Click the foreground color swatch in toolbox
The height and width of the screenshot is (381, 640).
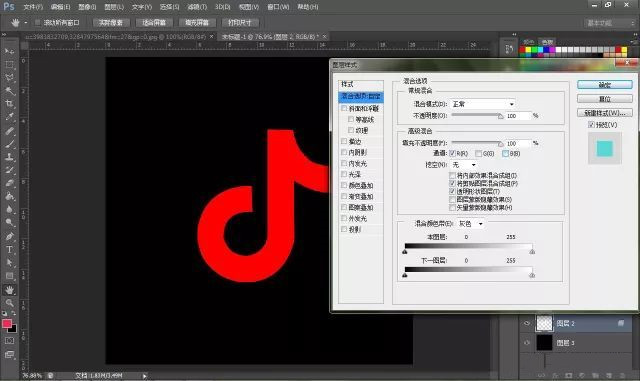7,324
